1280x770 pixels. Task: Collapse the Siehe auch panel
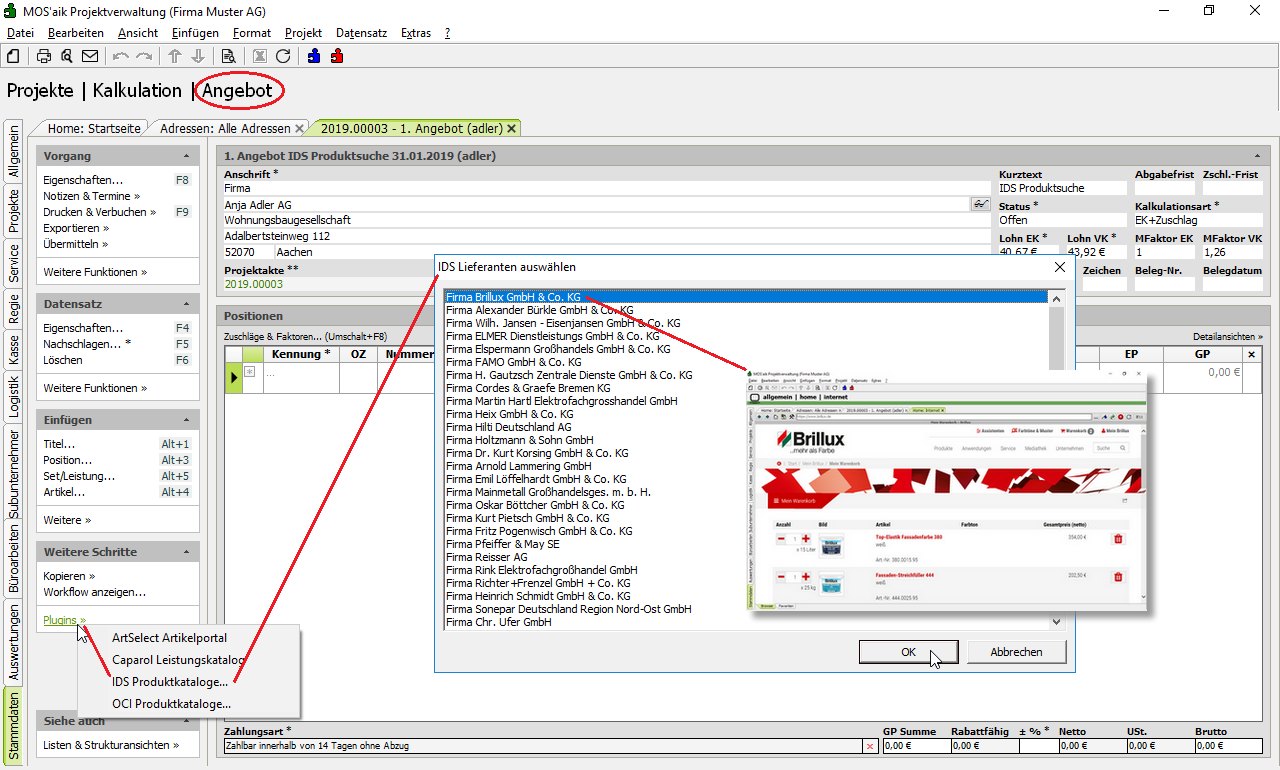(x=186, y=721)
